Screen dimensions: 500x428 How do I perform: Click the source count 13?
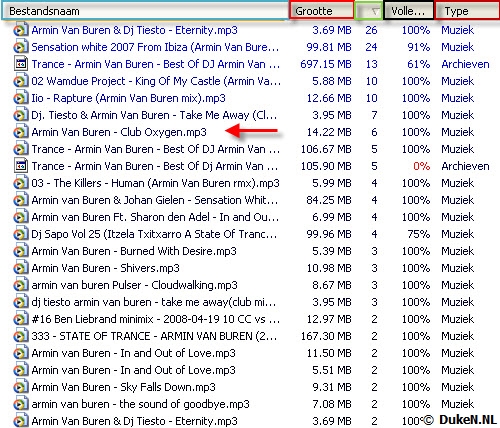tap(371, 64)
